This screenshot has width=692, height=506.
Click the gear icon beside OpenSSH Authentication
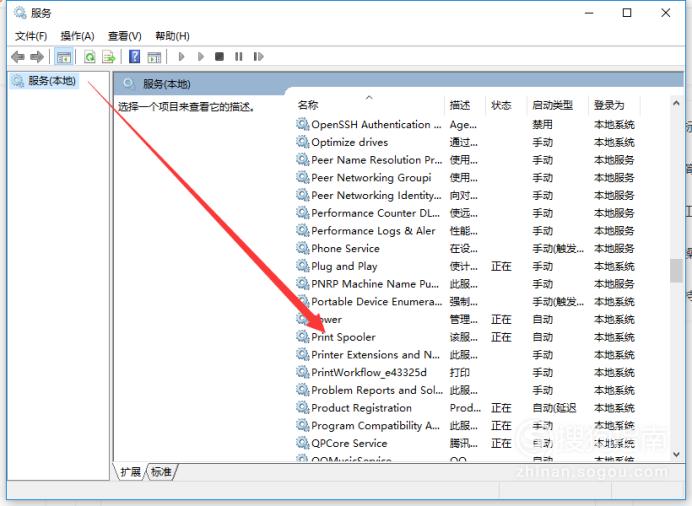tap(302, 124)
